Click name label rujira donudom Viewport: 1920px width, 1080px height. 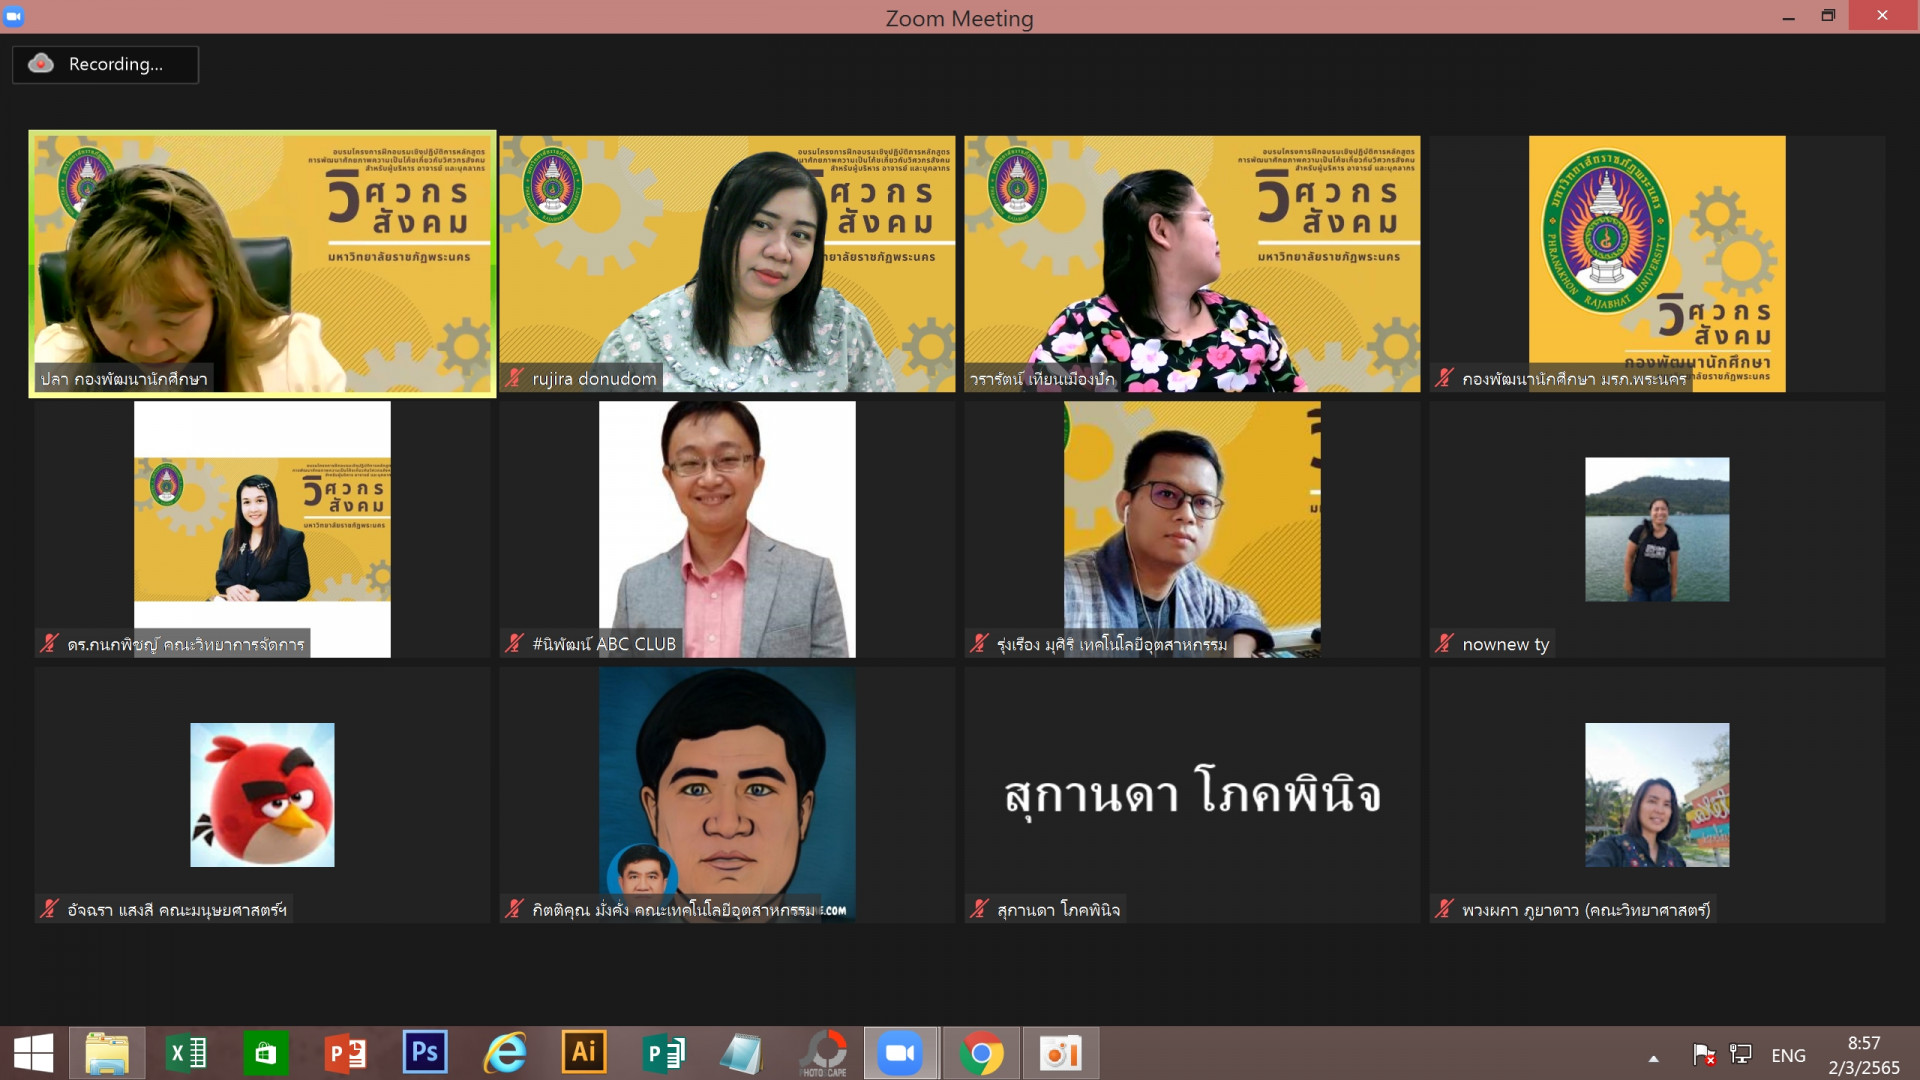tap(594, 379)
